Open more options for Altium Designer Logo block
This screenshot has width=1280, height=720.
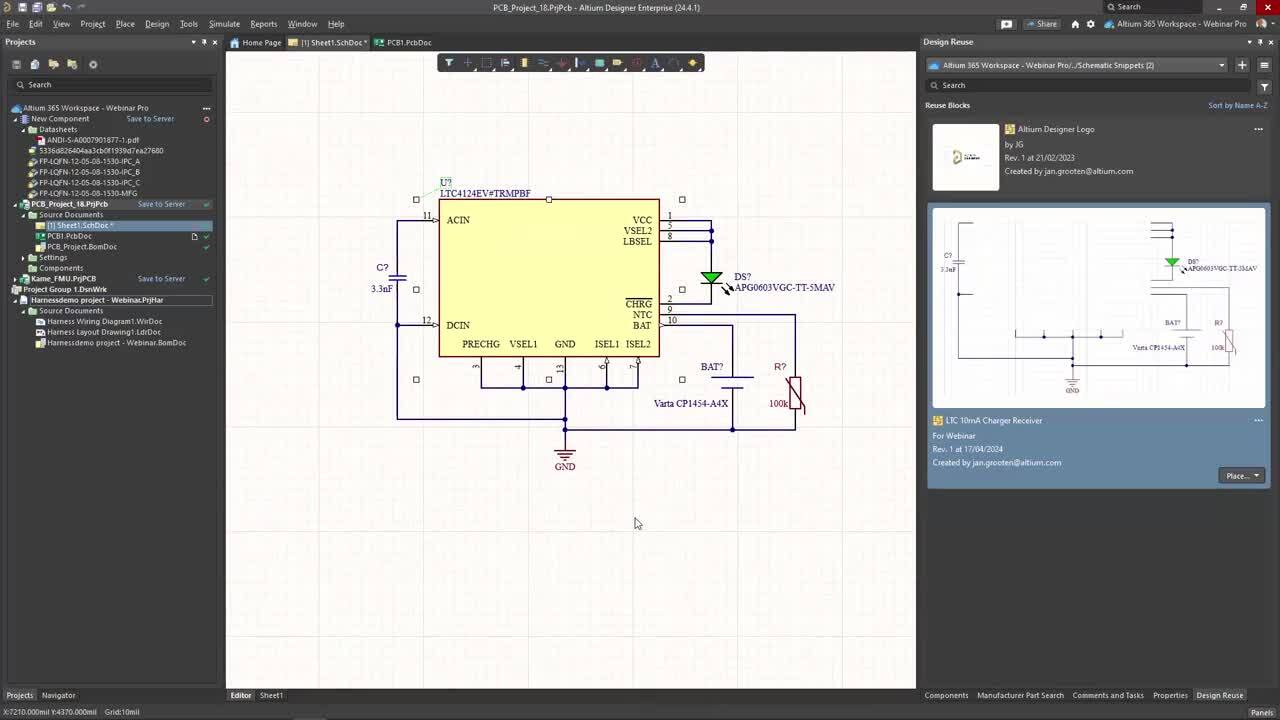click(x=1258, y=129)
